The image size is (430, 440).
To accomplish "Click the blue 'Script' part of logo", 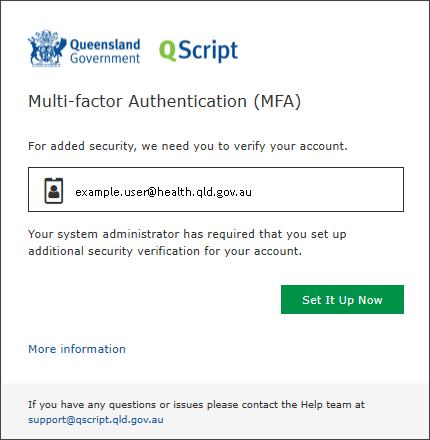I will tap(208, 51).
